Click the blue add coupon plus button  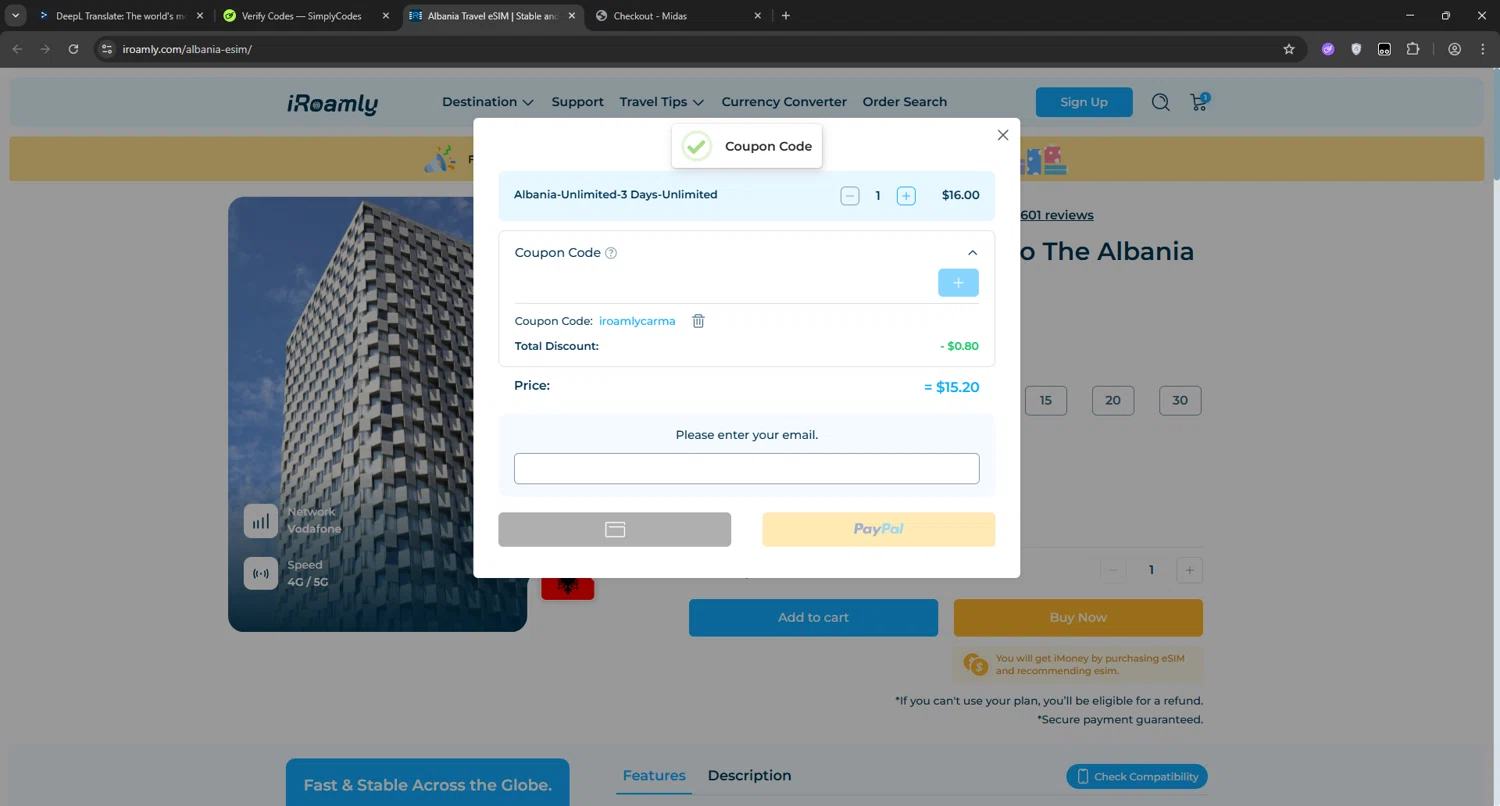tap(958, 283)
